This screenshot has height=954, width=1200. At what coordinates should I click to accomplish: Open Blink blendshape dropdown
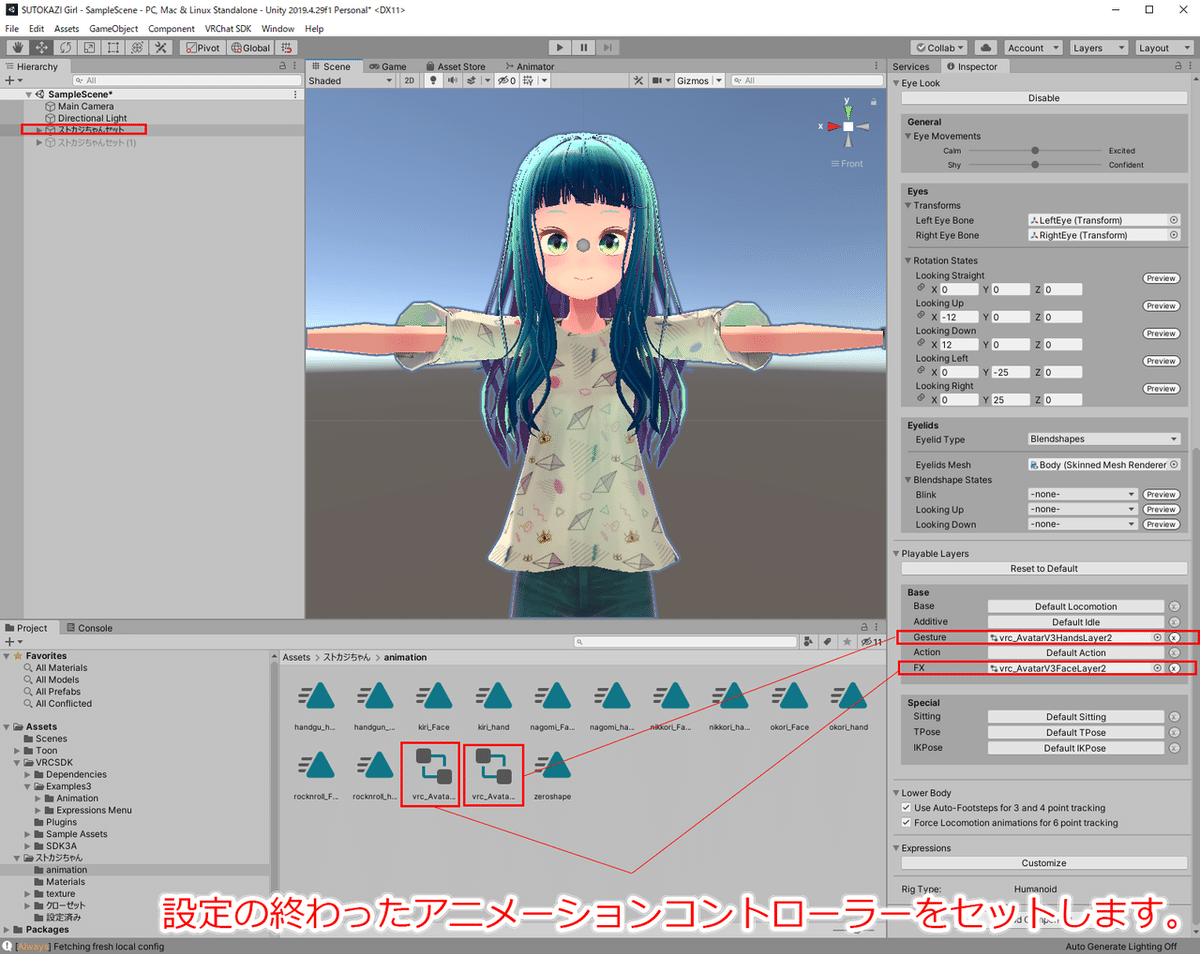point(1082,494)
